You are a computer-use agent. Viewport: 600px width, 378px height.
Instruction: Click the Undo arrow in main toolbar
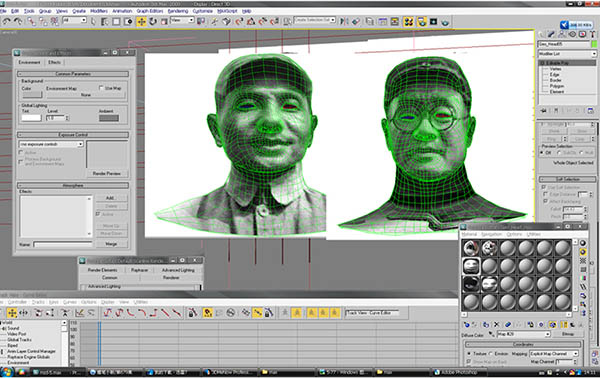[x=6, y=21]
